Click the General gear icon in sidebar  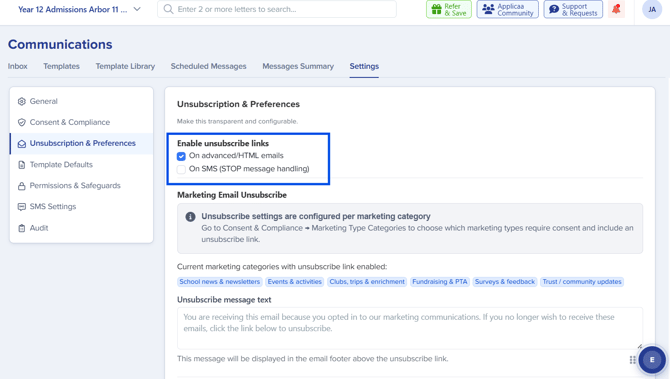point(22,101)
